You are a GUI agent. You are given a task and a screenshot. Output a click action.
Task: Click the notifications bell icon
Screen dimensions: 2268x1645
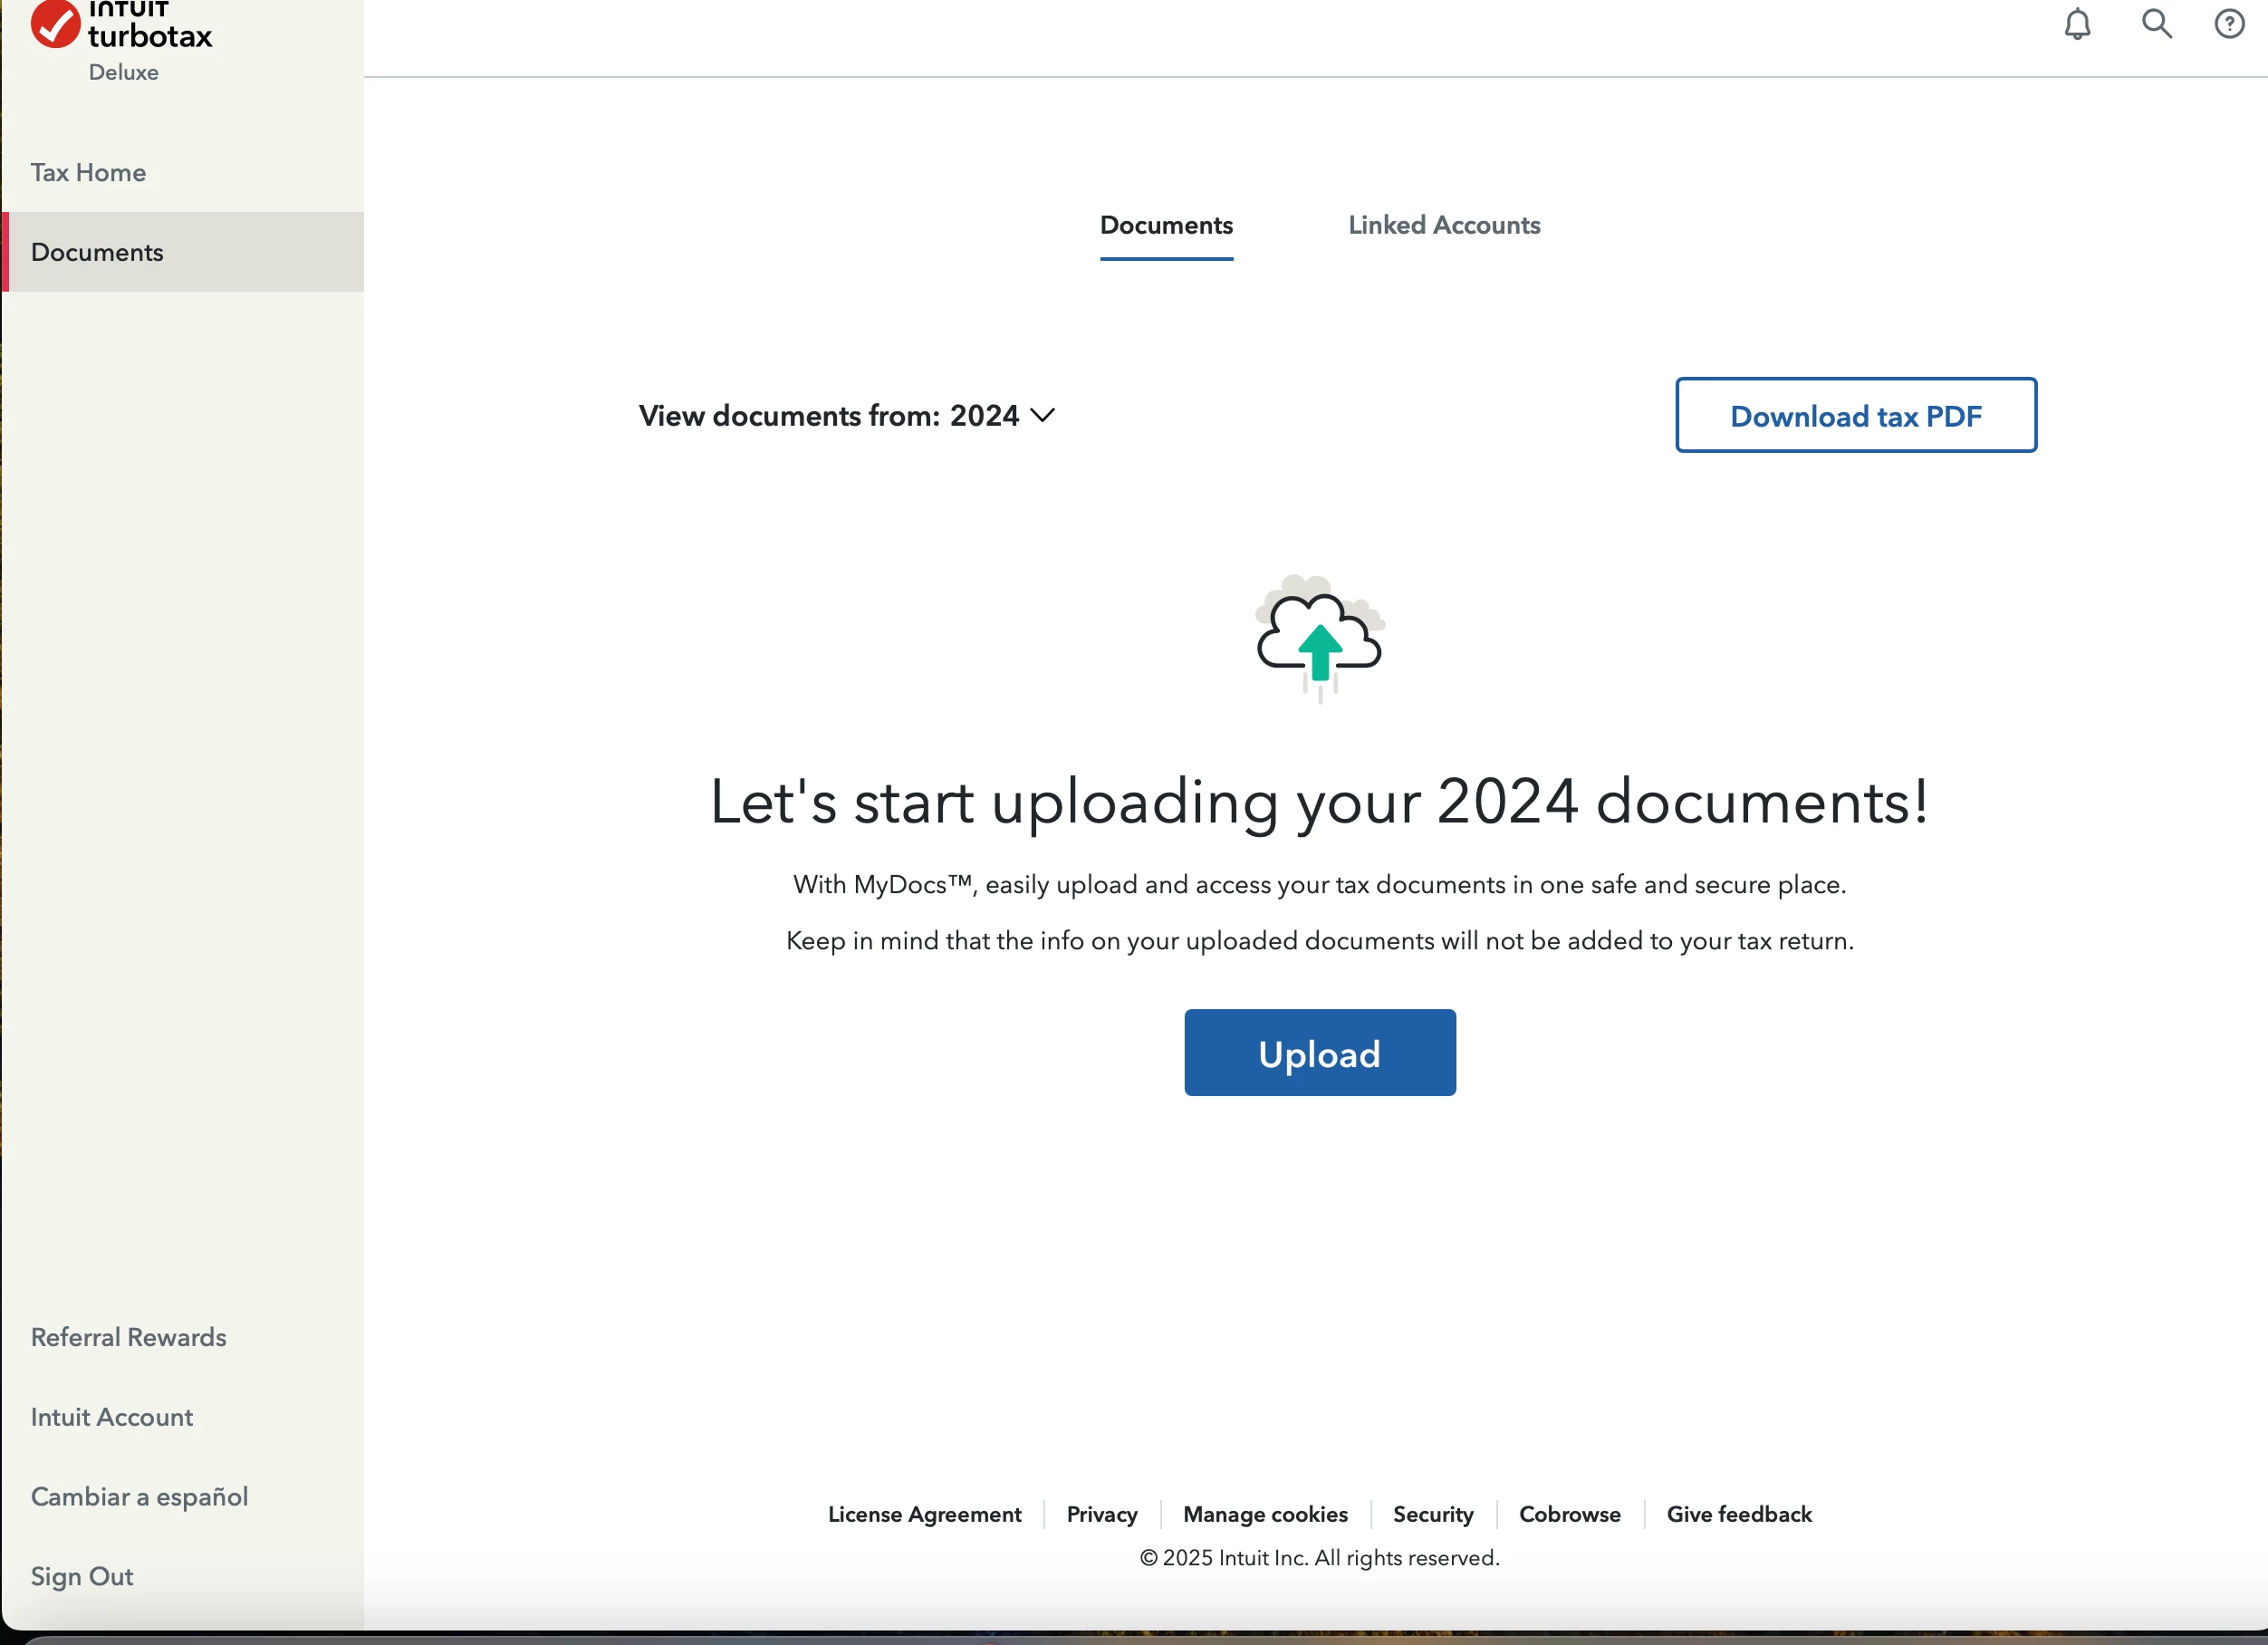click(2077, 24)
